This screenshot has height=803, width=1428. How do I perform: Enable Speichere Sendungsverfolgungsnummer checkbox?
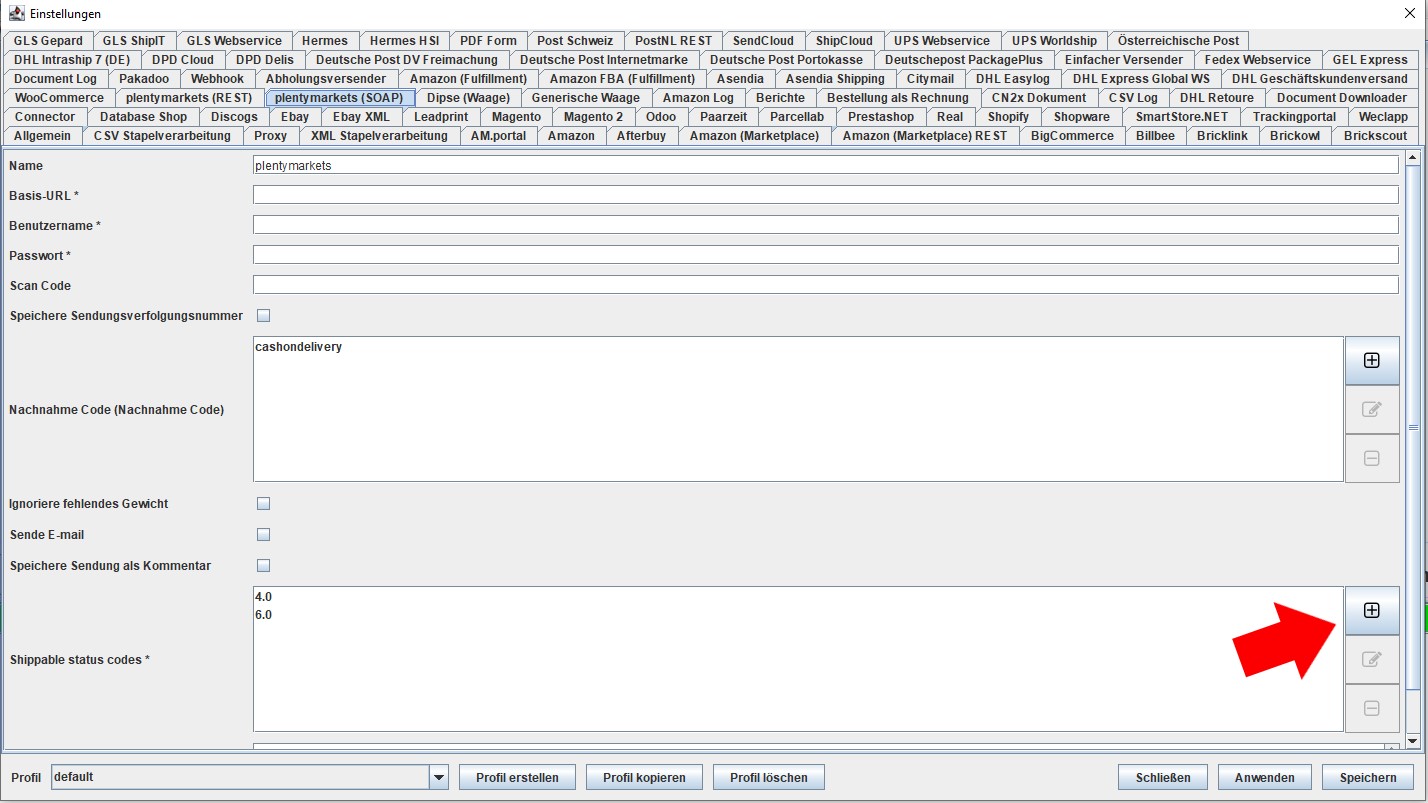[x=264, y=316]
